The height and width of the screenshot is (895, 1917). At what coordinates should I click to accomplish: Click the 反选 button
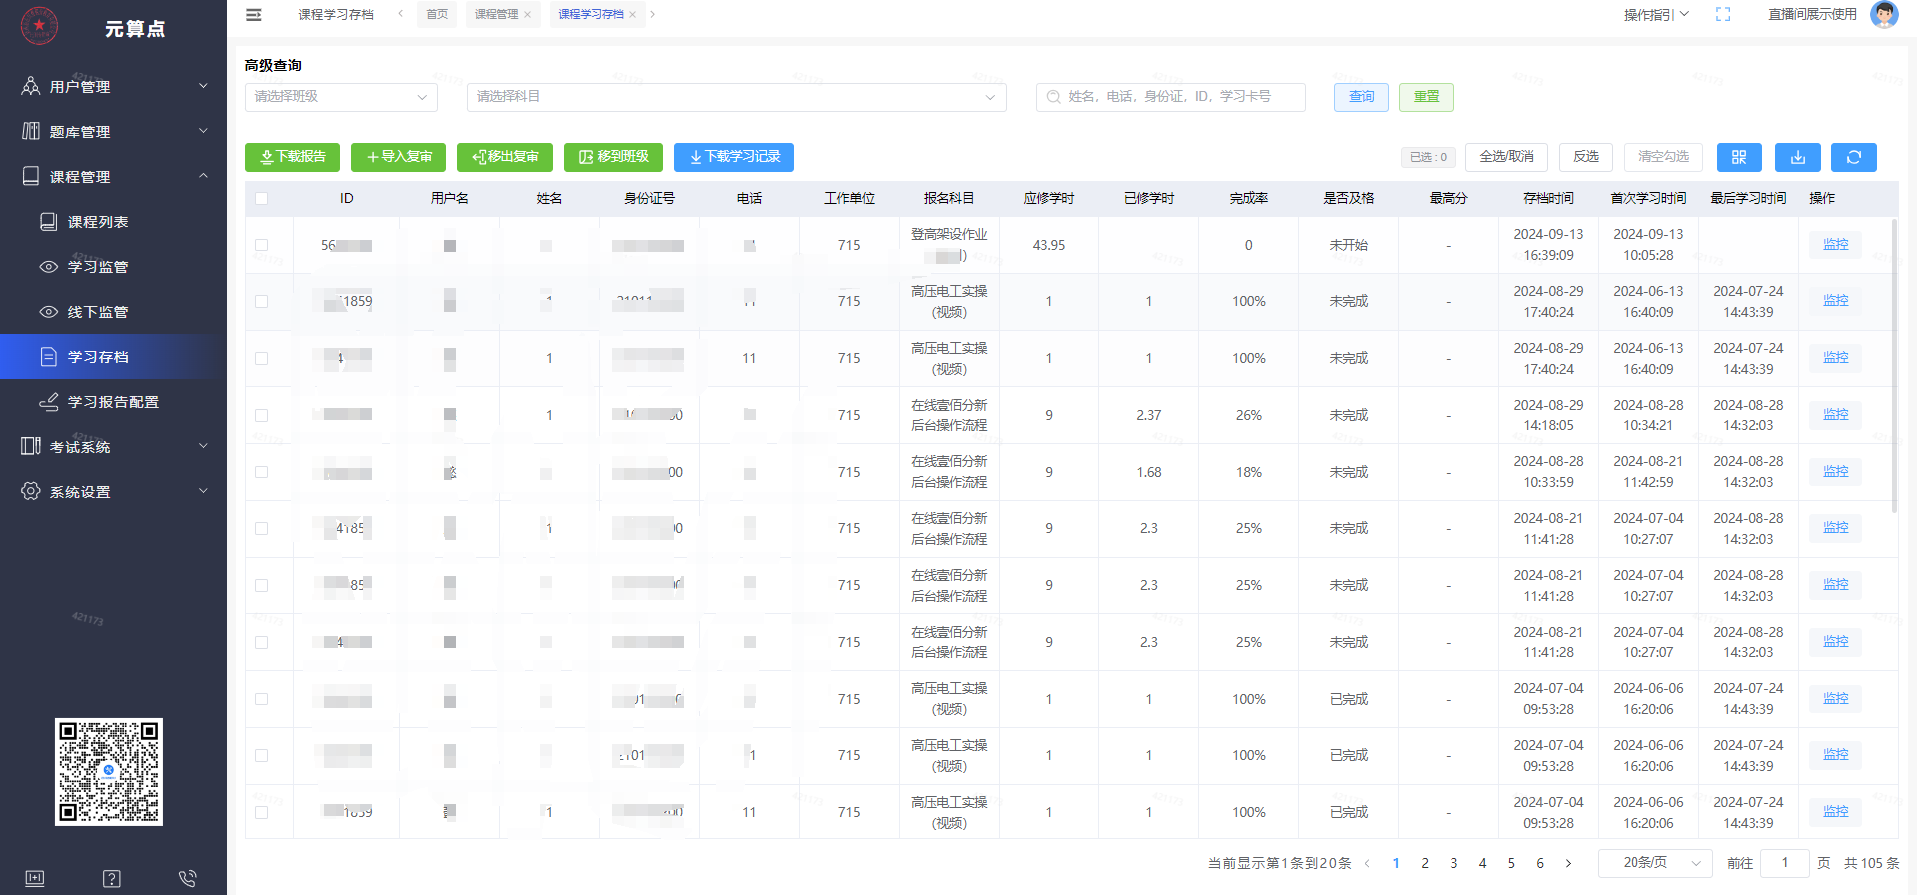pyautogui.click(x=1586, y=157)
